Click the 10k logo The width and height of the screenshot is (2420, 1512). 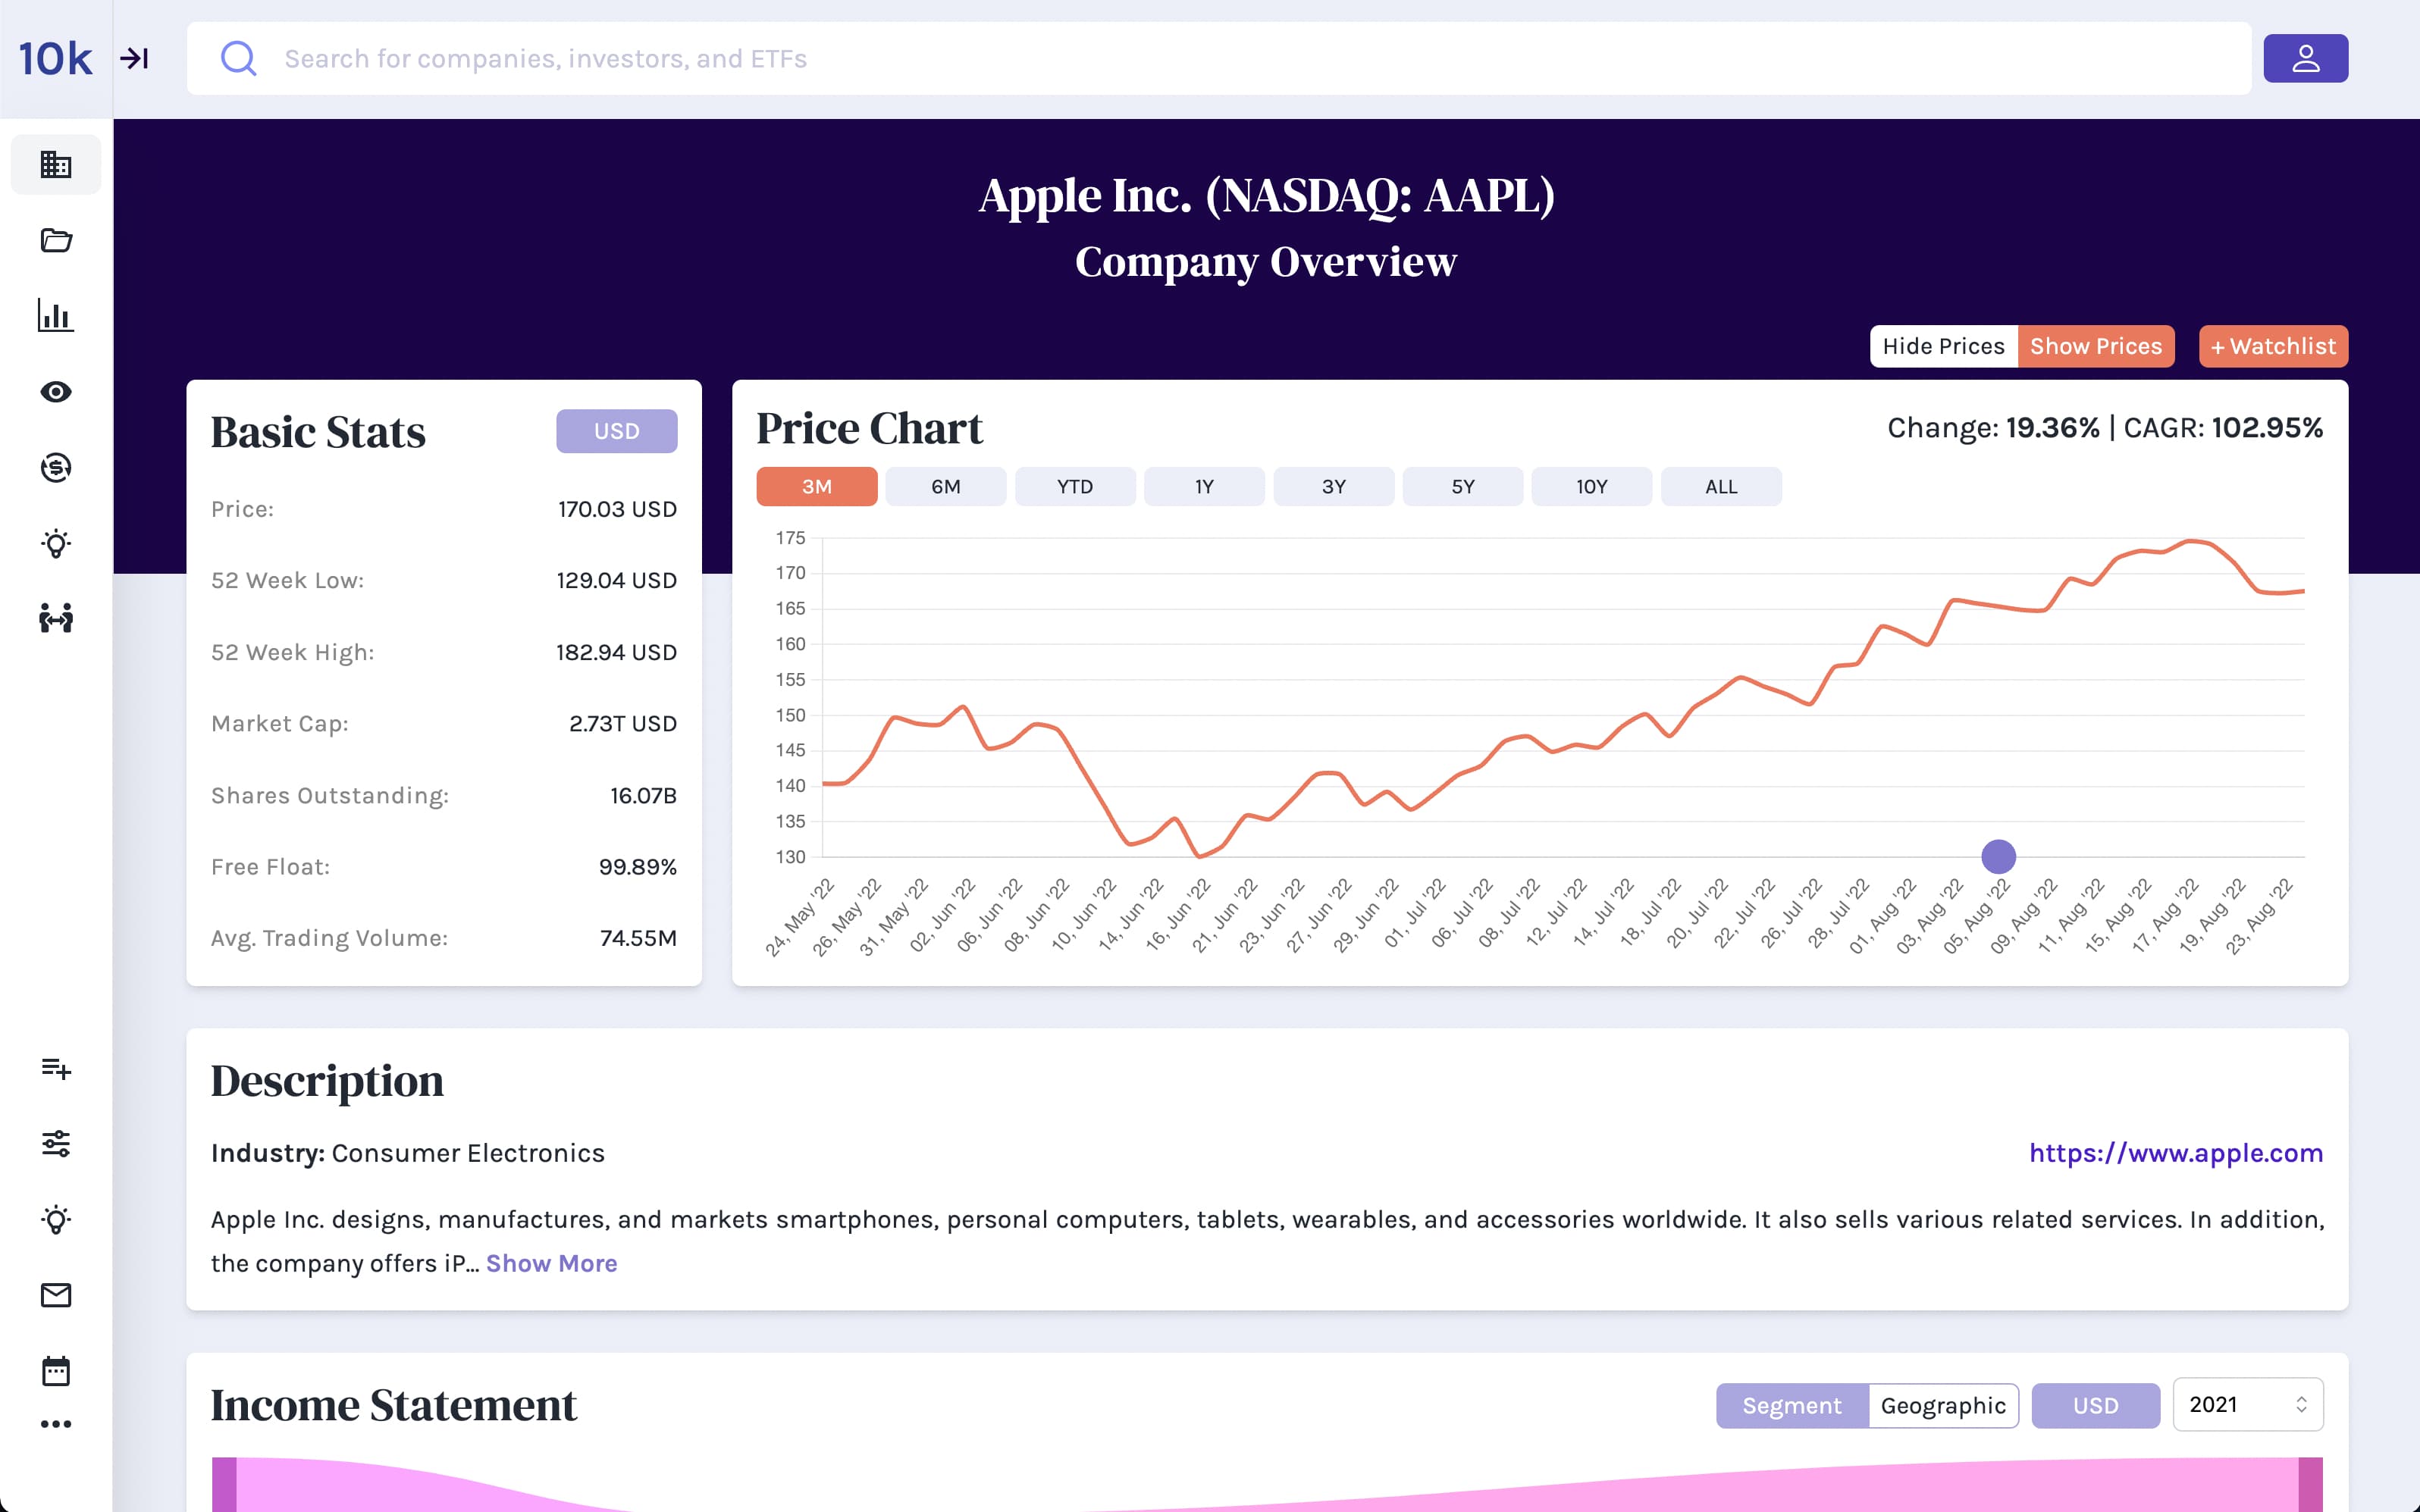click(x=55, y=59)
